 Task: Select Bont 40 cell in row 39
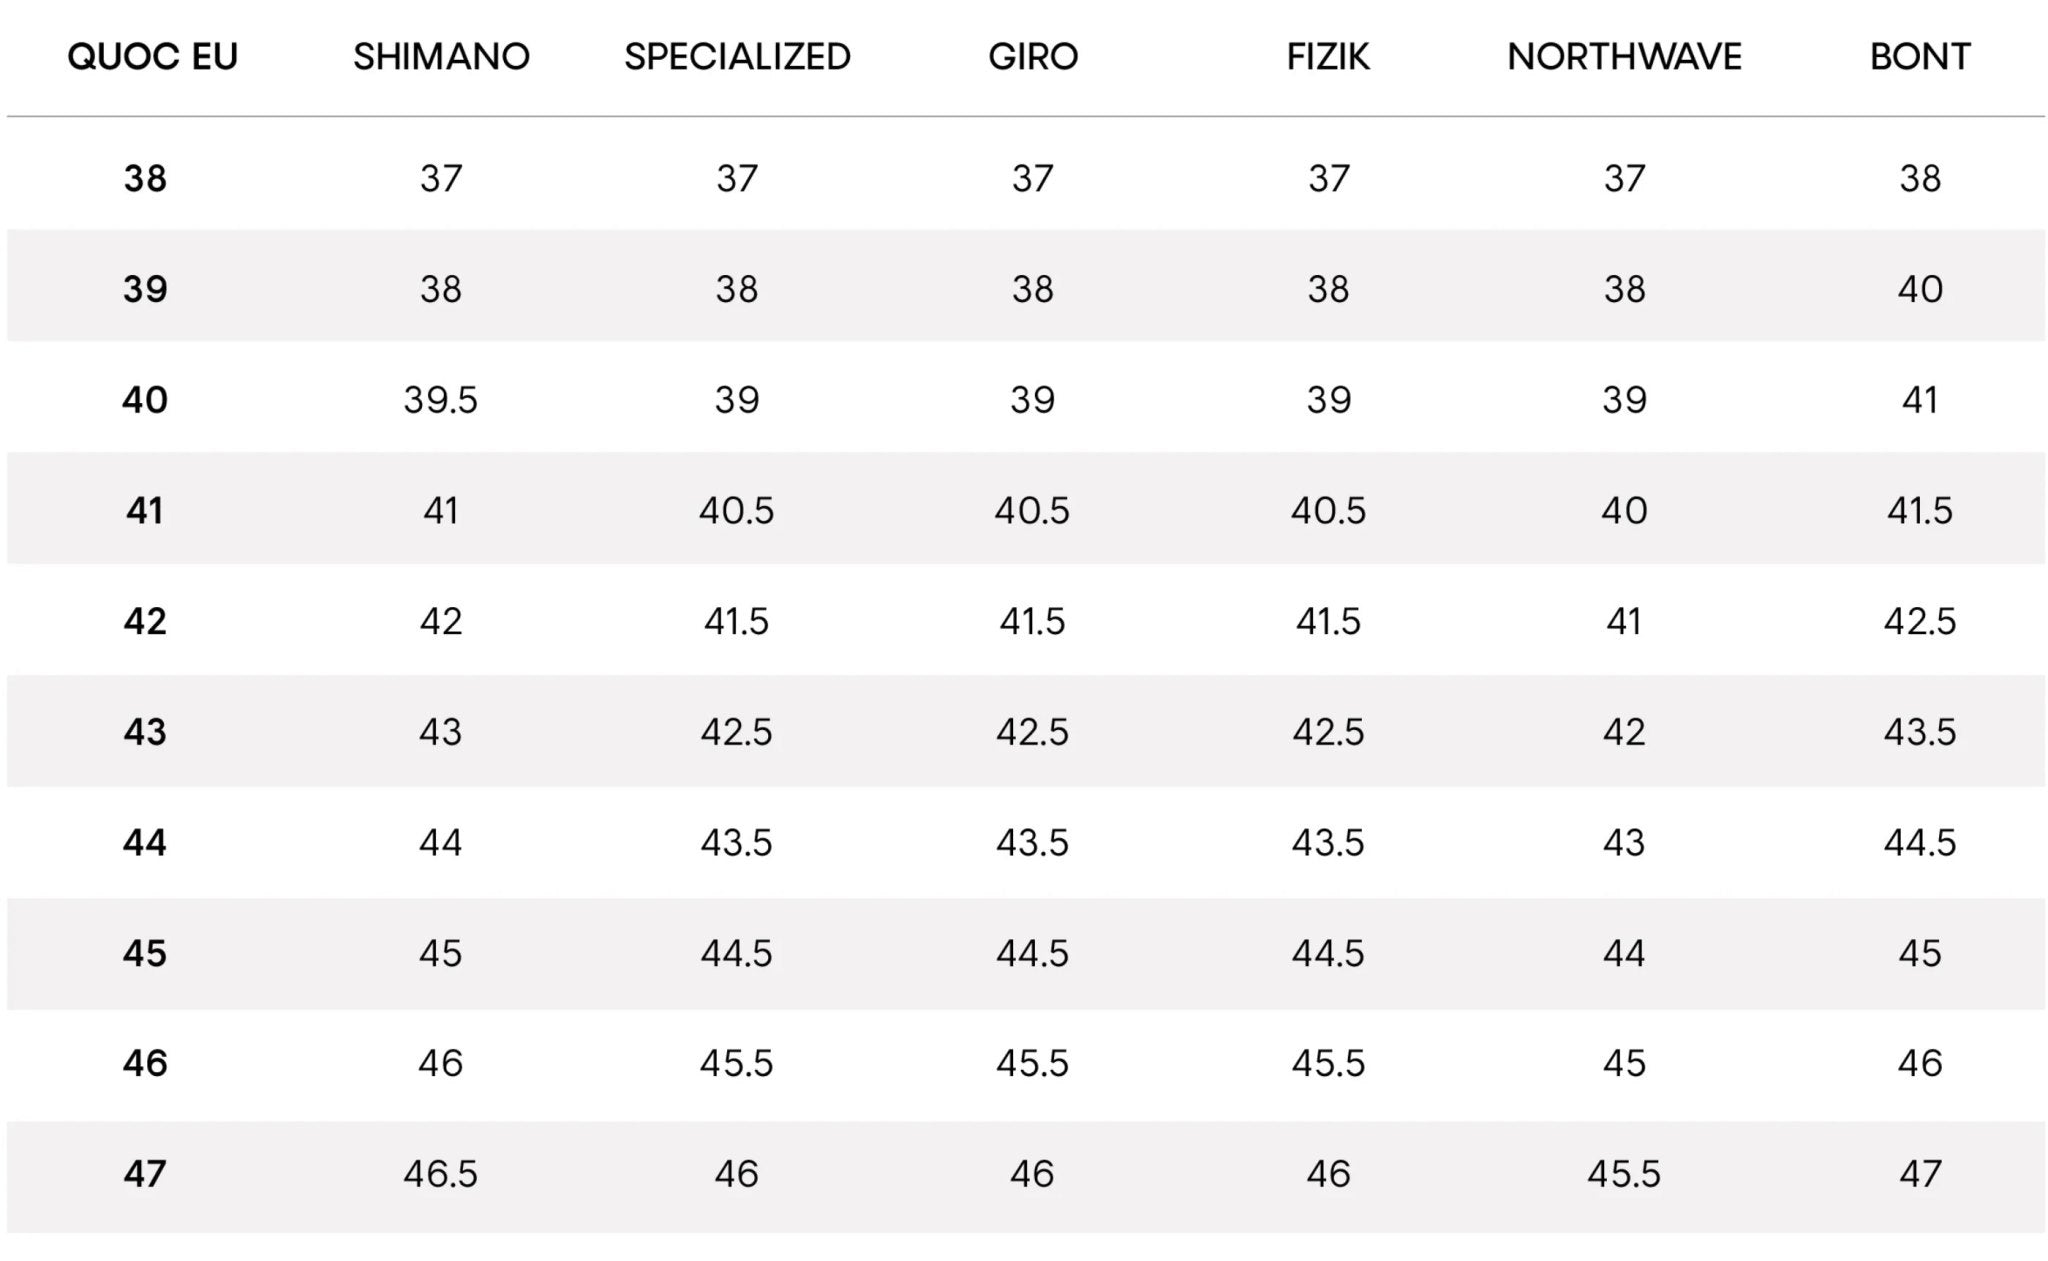(x=1920, y=290)
